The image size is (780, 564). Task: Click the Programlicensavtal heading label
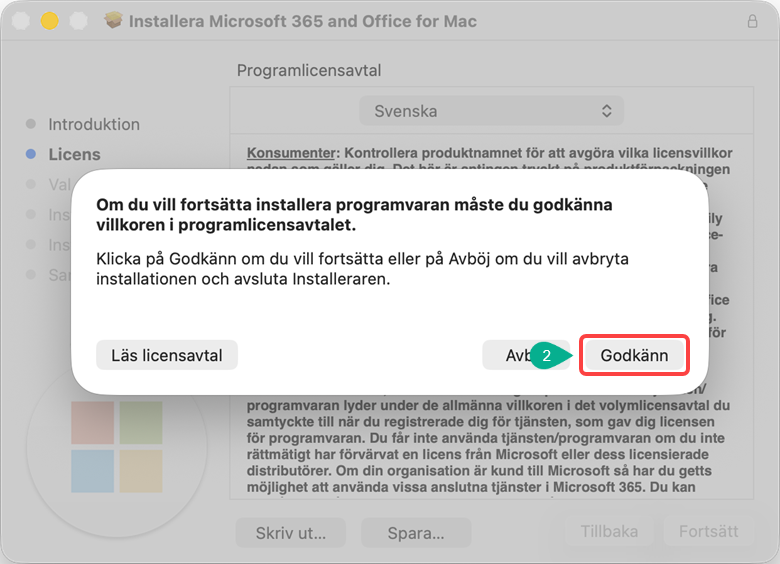point(309,71)
